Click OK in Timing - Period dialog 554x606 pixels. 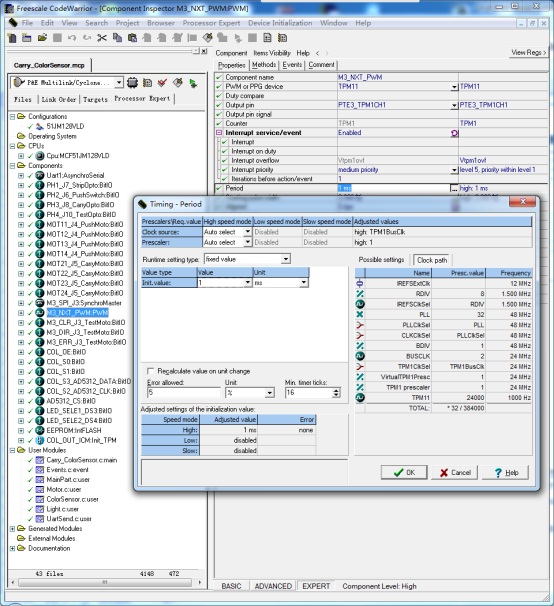pyautogui.click(x=404, y=472)
